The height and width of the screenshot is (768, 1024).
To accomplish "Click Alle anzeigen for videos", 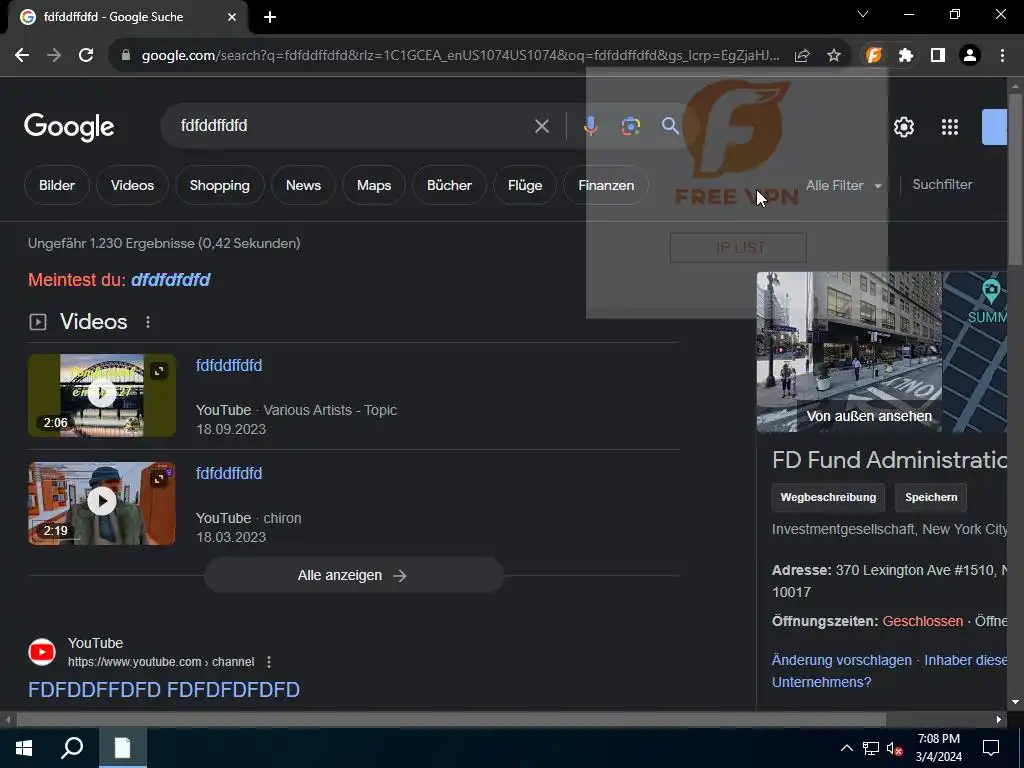I will (354, 575).
